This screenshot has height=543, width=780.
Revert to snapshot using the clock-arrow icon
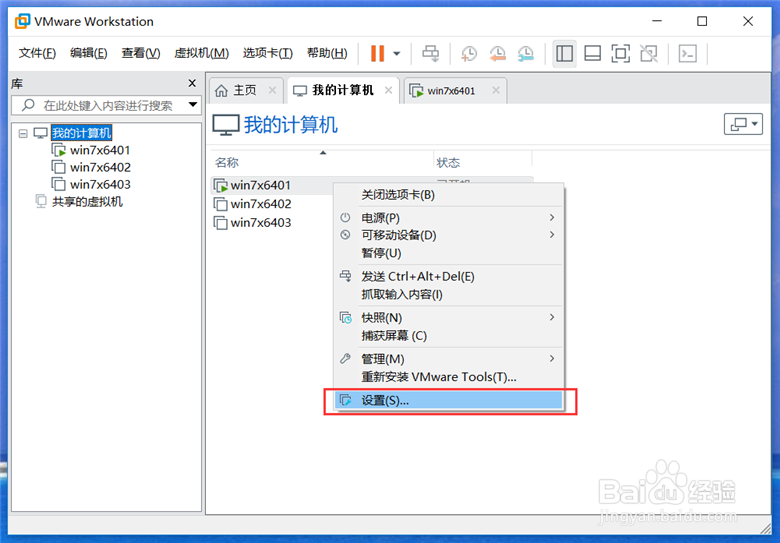[x=497, y=53]
